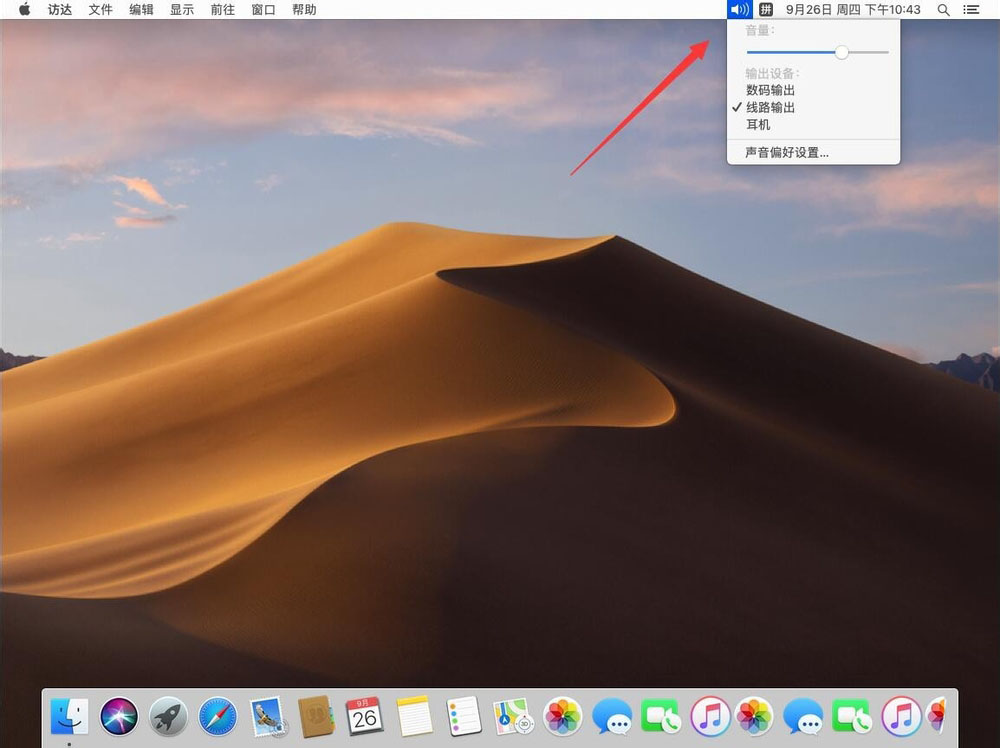Click the date and time 9月26日 周四
1000x748 pixels.
[x=853, y=10]
